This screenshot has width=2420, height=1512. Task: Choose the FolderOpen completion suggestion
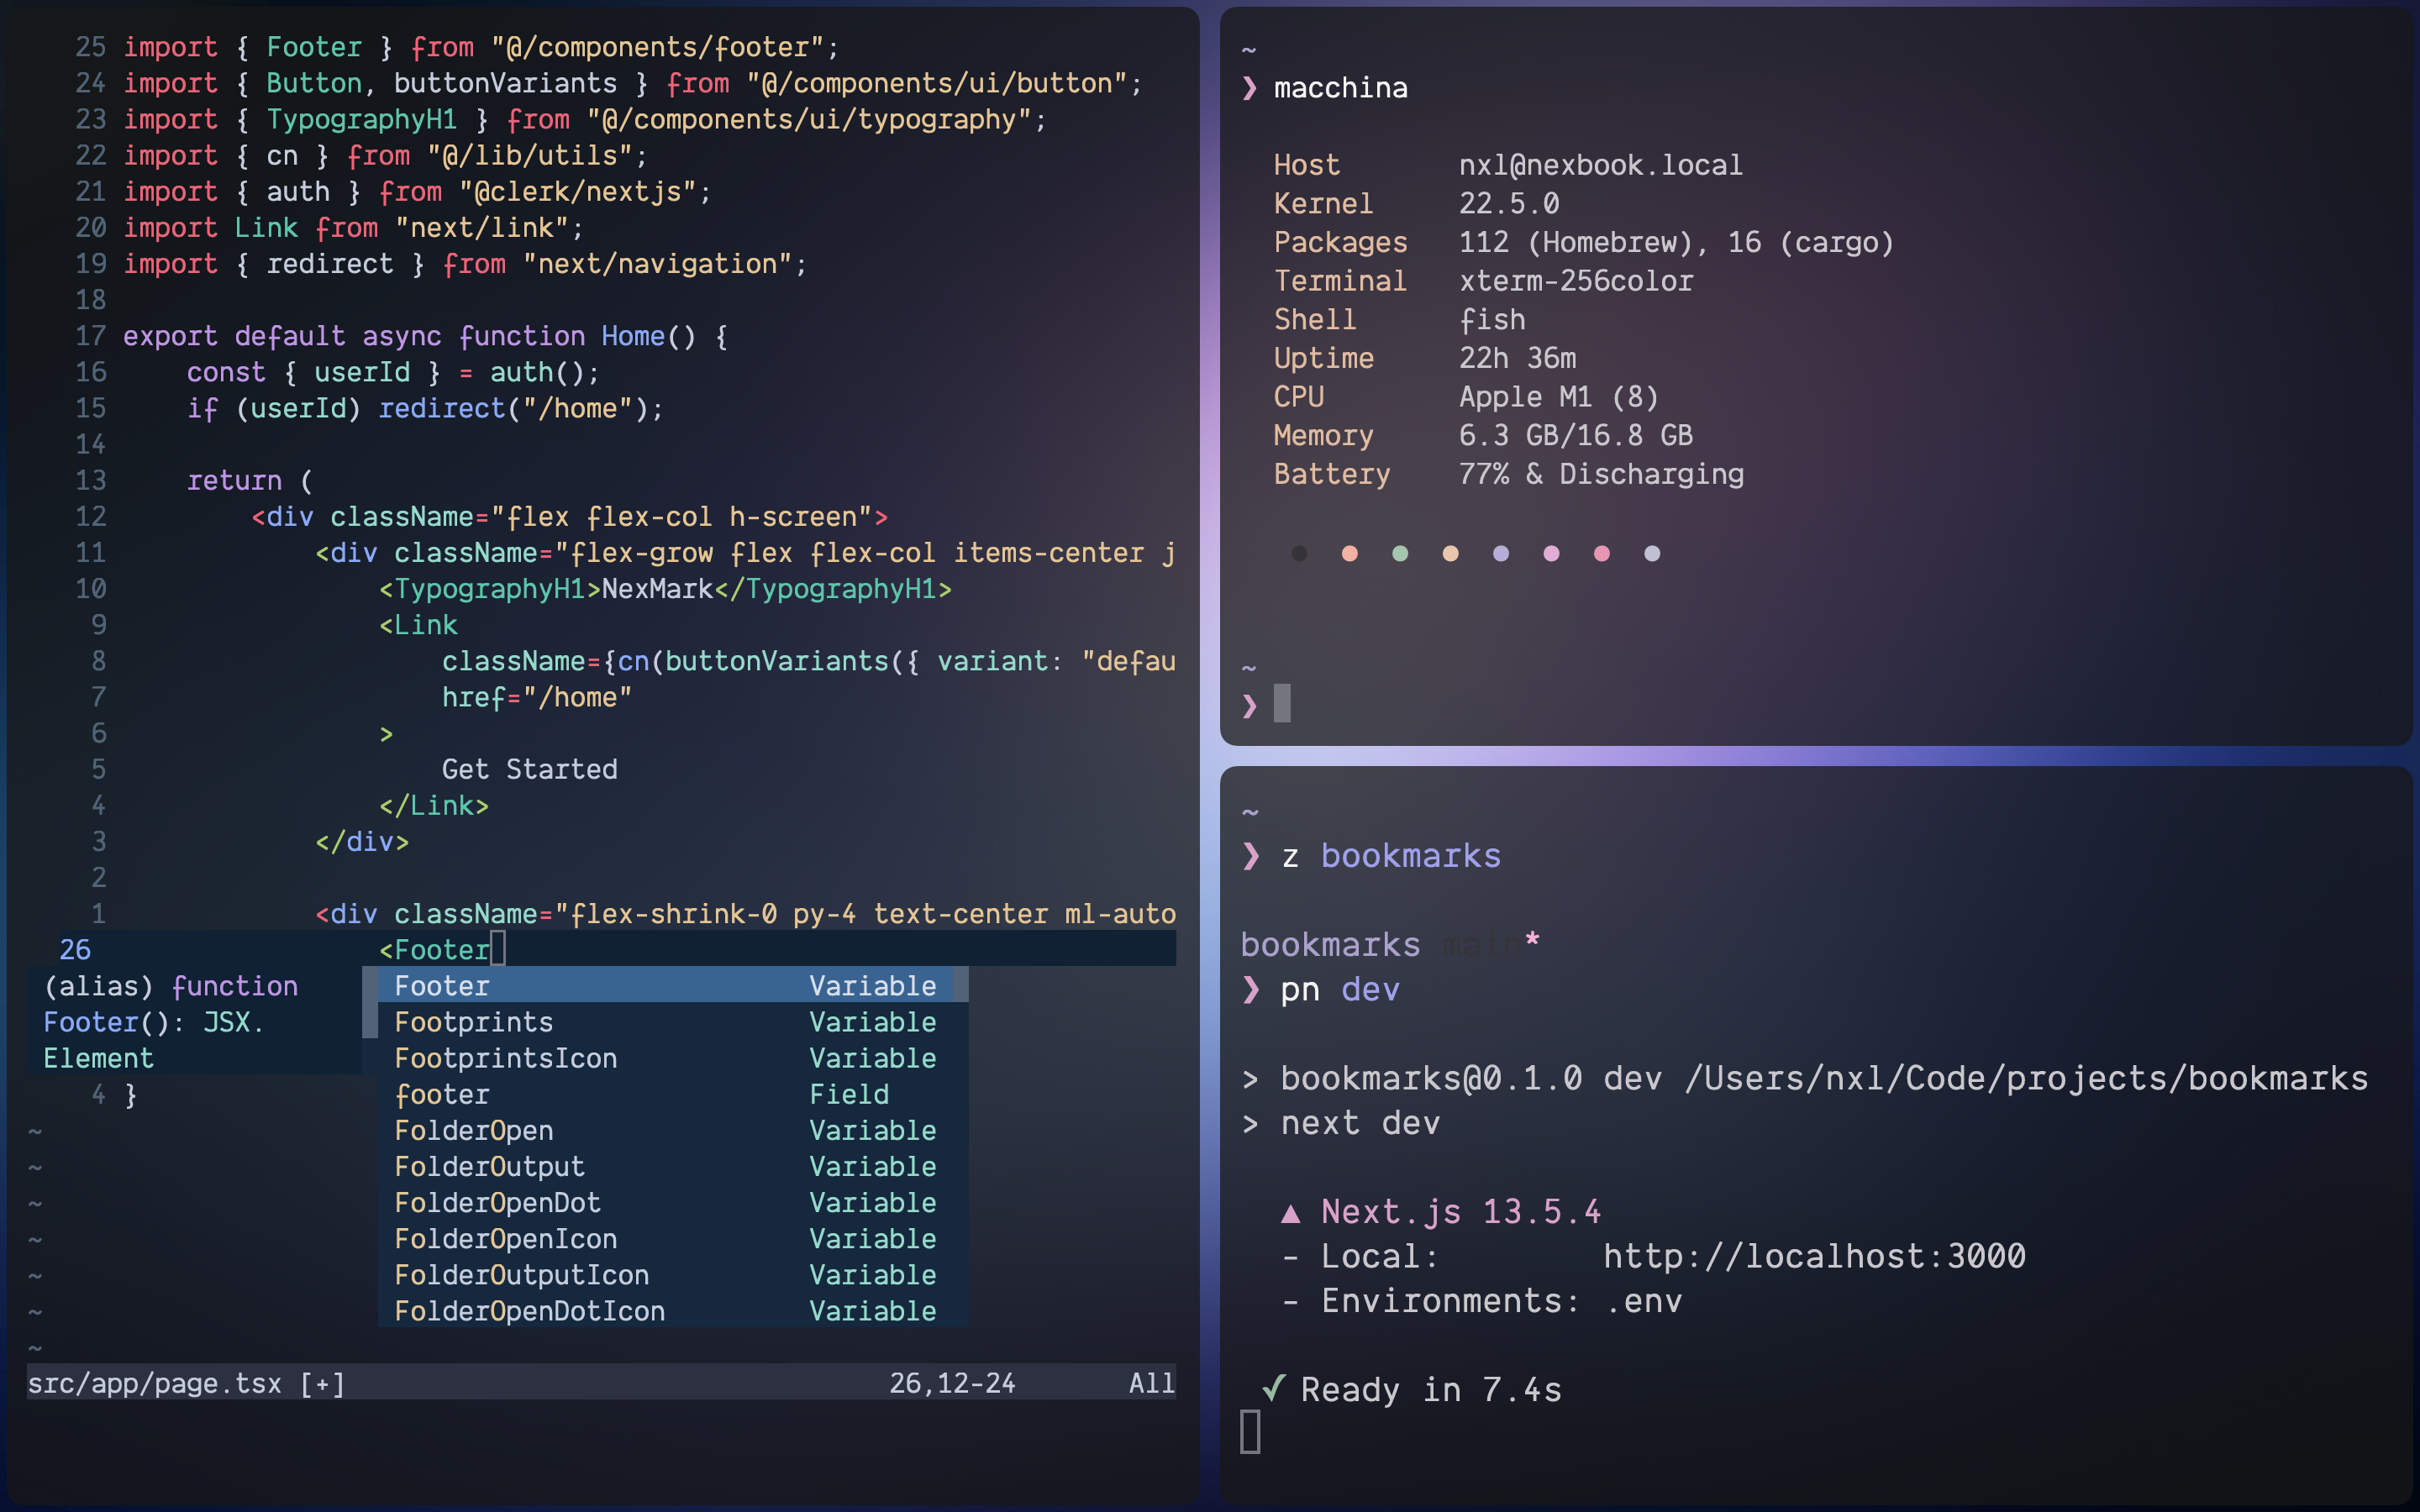pos(474,1130)
